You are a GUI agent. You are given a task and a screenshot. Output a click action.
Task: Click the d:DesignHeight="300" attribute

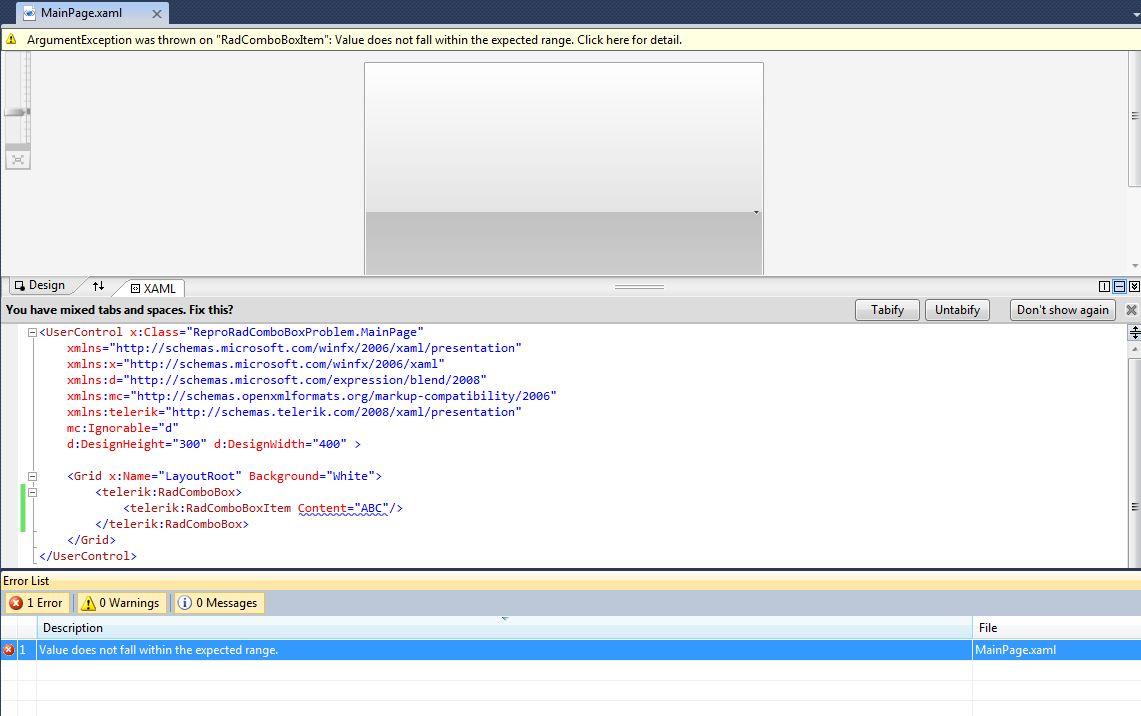137,445
